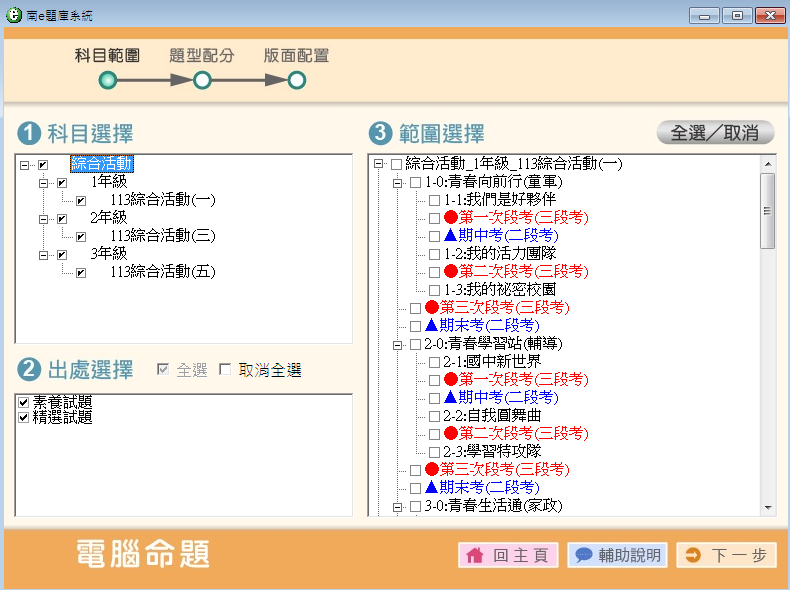Image resolution: width=790 pixels, height=590 pixels.
Task: Uncheck 113綜合活動(五) checkbox
Action: point(81,273)
